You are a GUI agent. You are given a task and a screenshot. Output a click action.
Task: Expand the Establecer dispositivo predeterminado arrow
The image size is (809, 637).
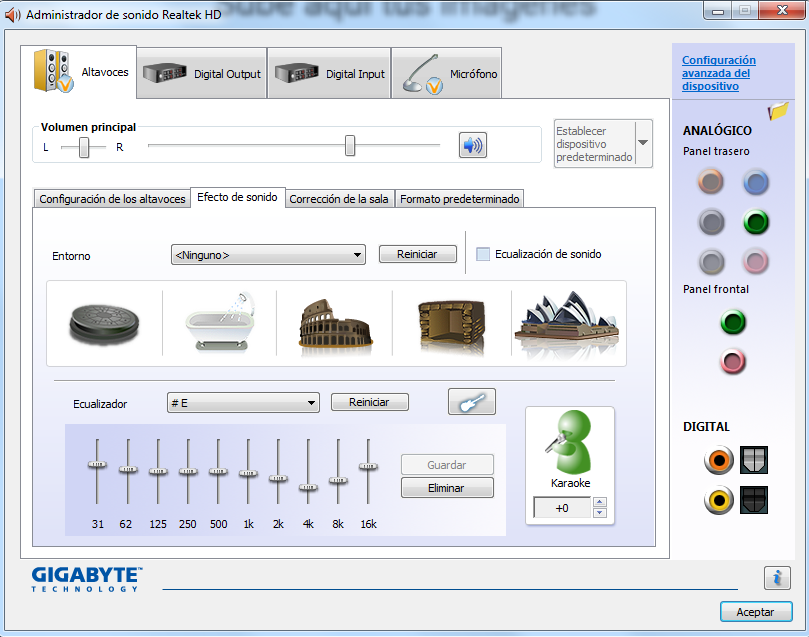tap(643, 143)
